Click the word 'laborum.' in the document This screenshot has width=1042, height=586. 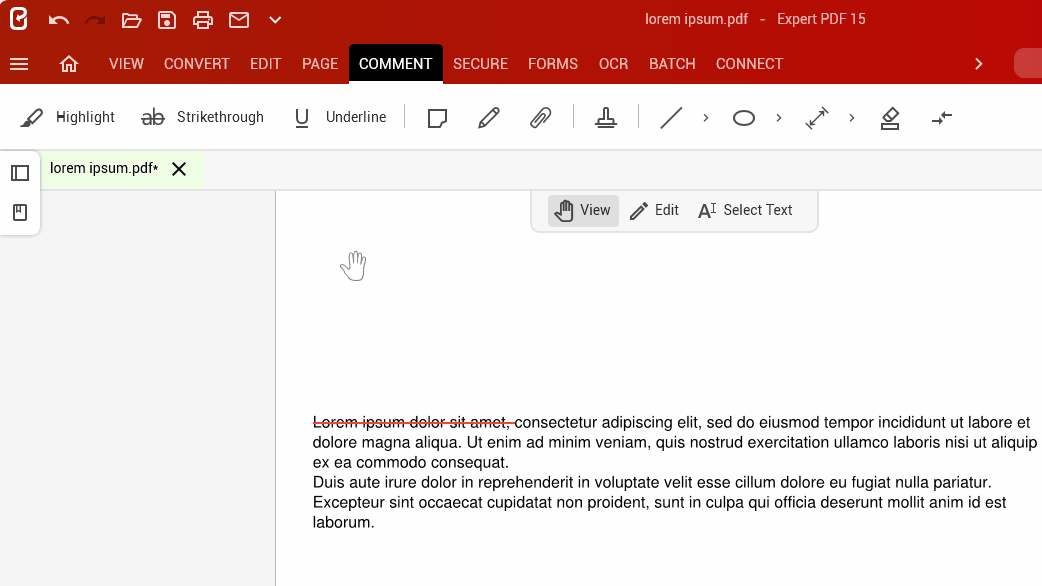tap(344, 522)
